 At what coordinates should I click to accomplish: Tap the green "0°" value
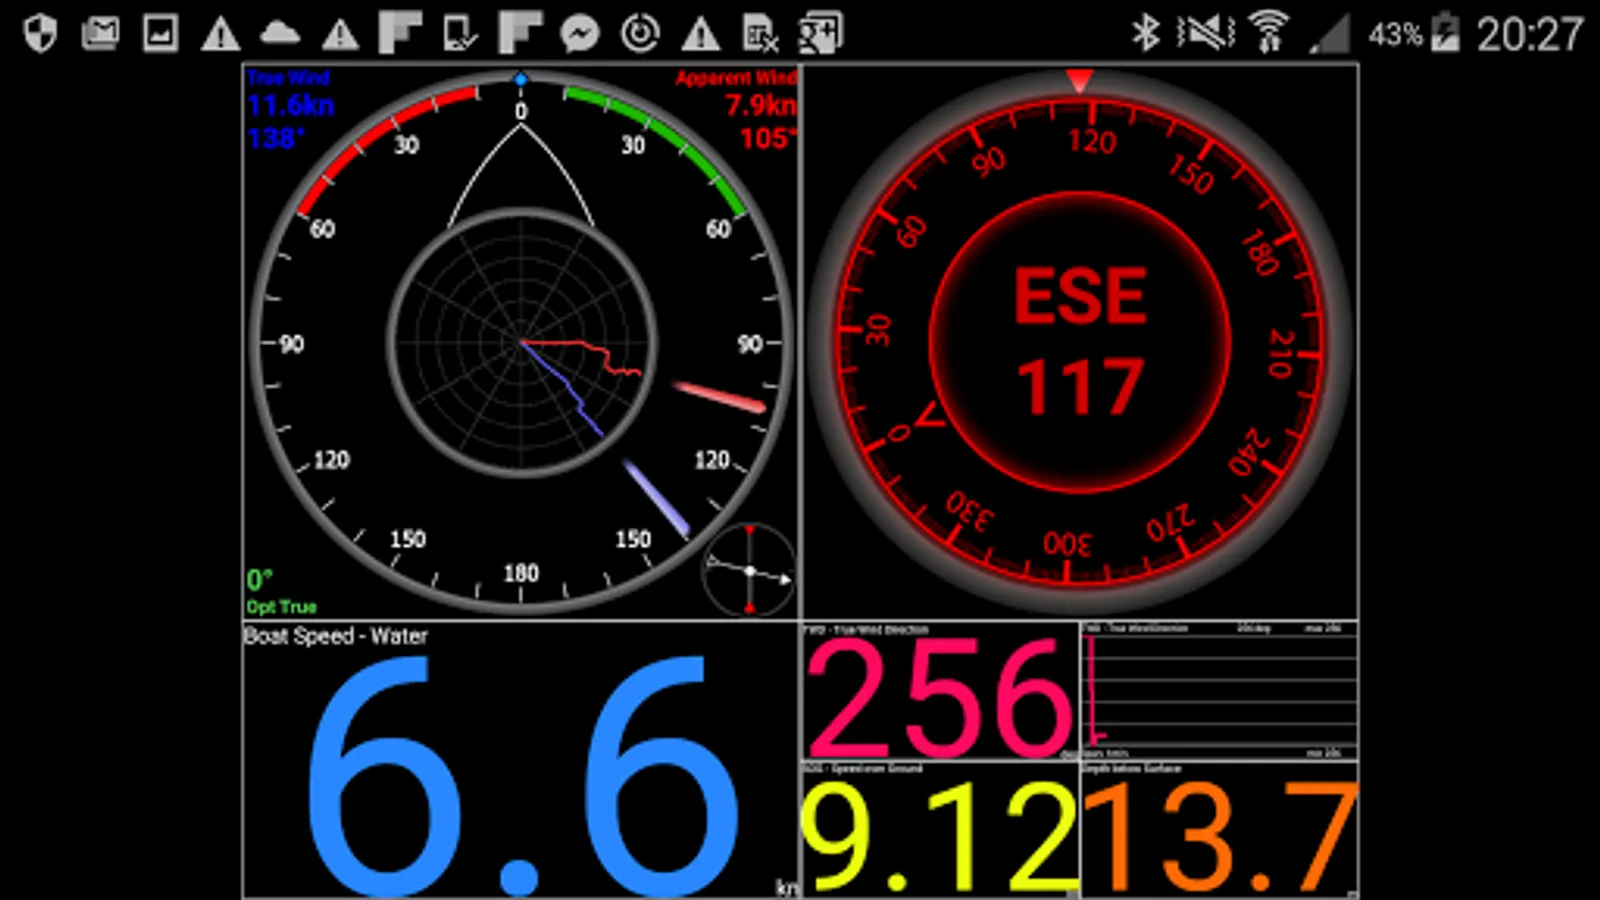pos(259,580)
